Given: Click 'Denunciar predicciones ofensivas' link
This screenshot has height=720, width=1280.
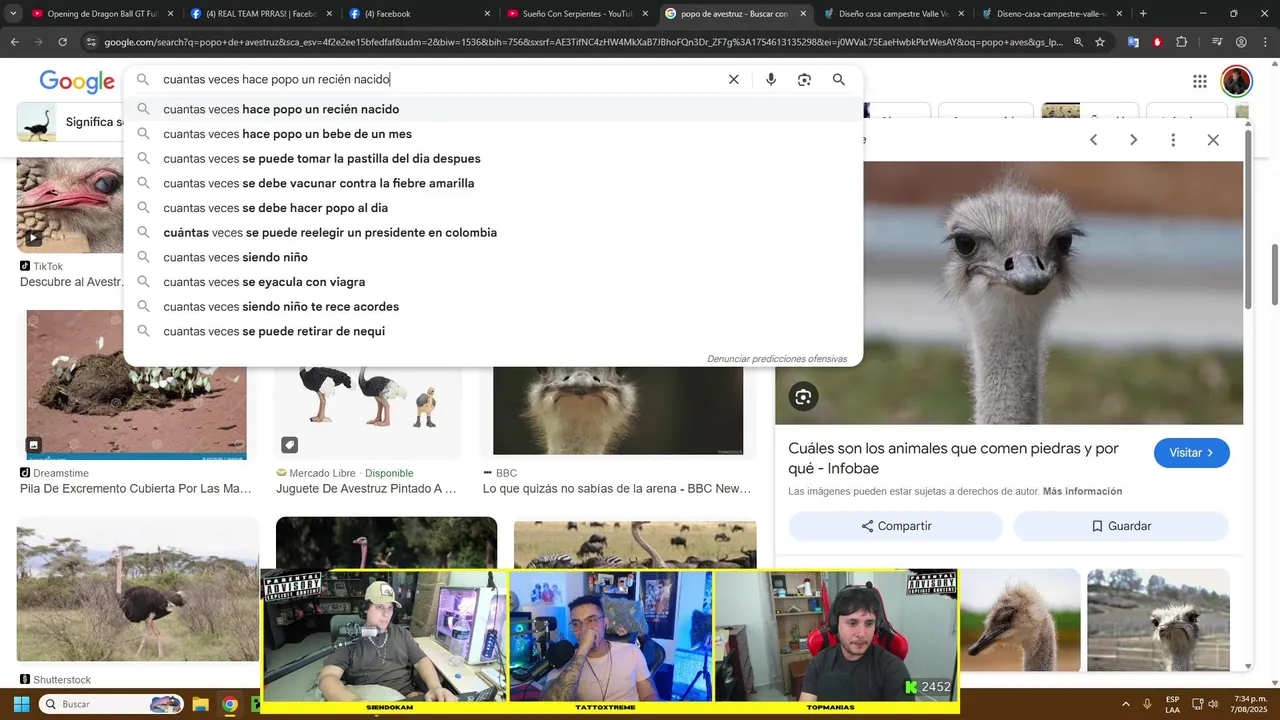Looking at the screenshot, I should pos(777,359).
